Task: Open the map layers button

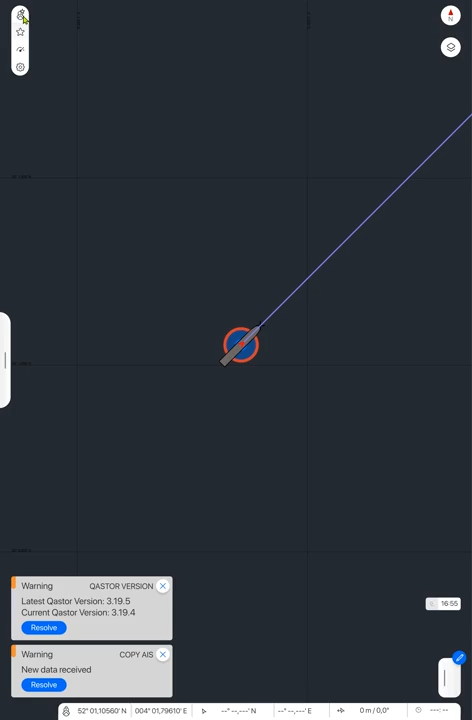Action: point(450,47)
